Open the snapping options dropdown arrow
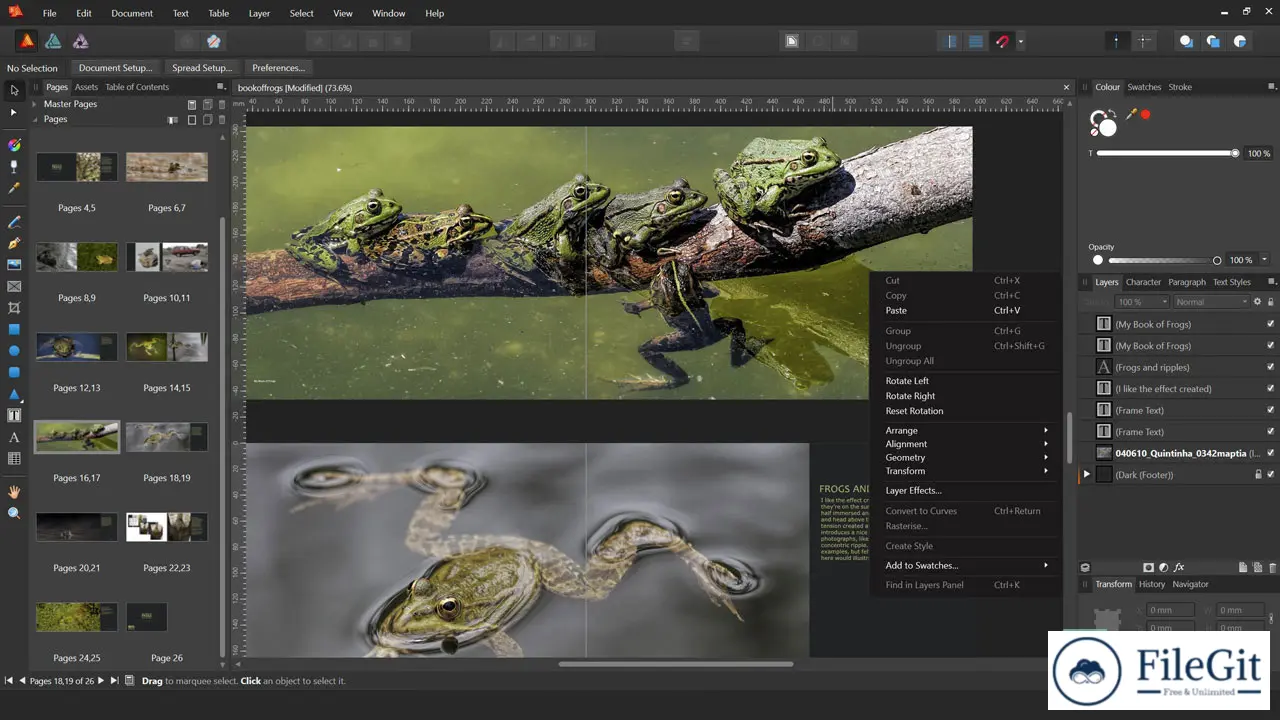This screenshot has height=720, width=1280. 1020,42
